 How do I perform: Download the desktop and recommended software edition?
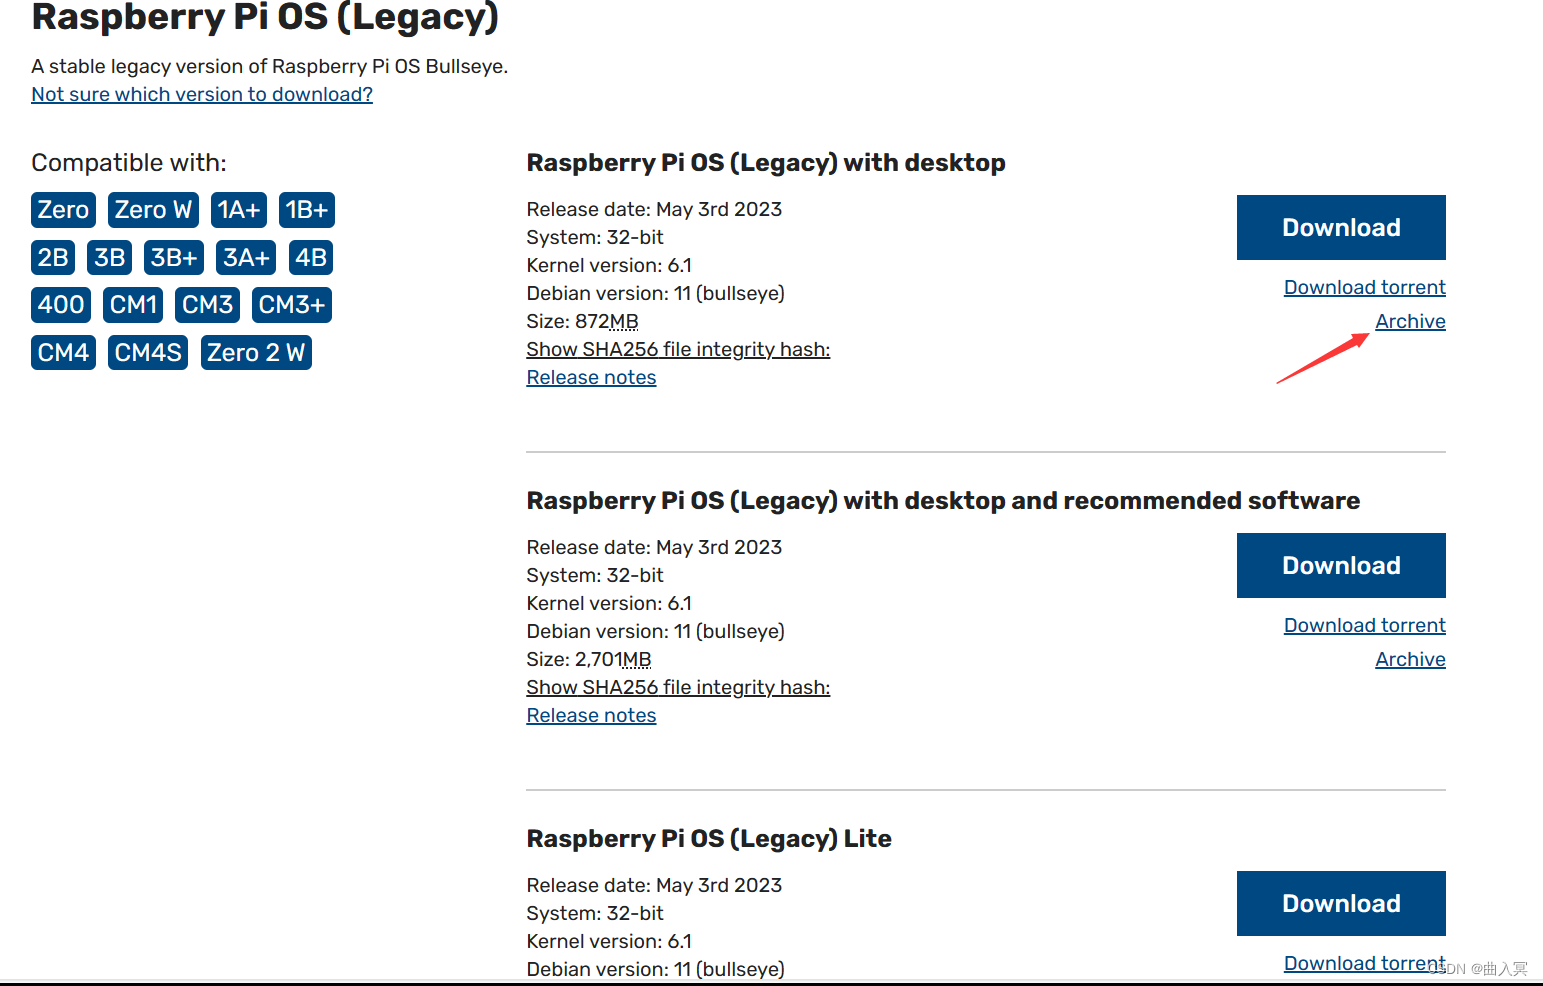click(x=1340, y=565)
